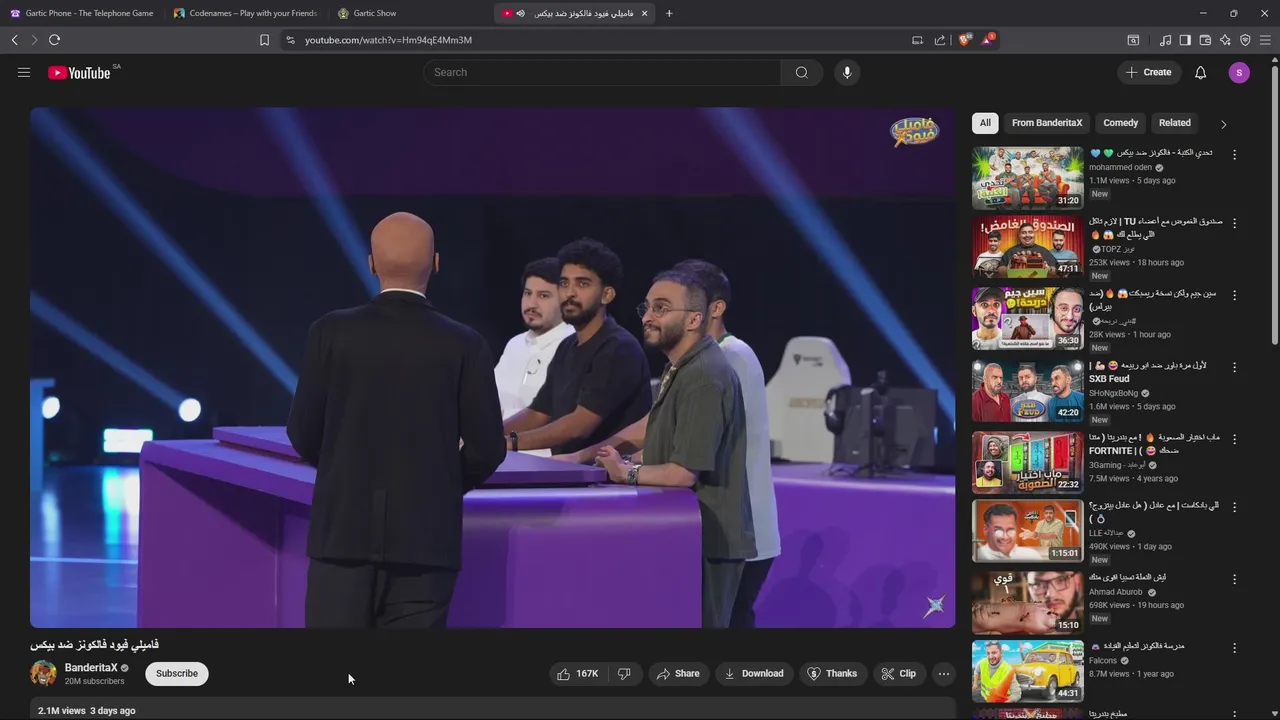Open the 44:31 Falcons thumbnail

click(1027, 670)
